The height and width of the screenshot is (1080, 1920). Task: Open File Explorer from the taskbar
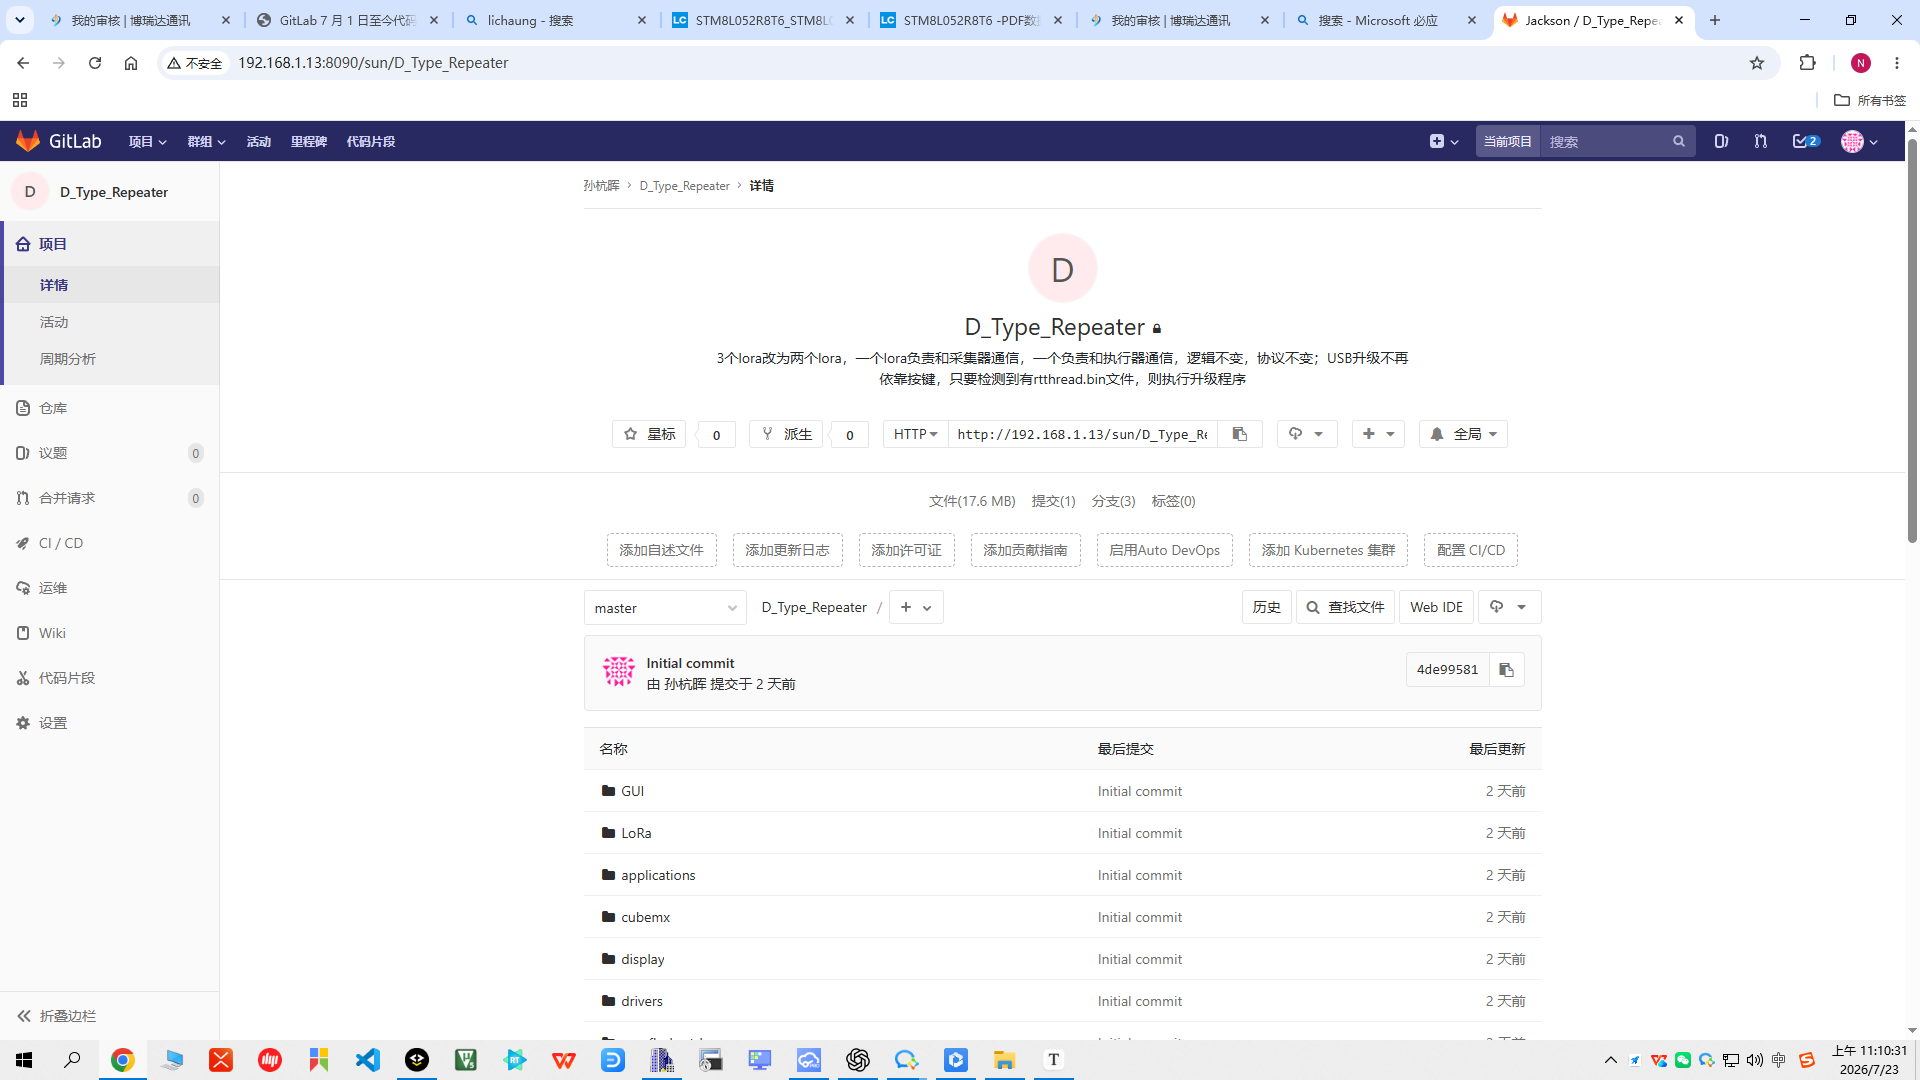click(1005, 1060)
